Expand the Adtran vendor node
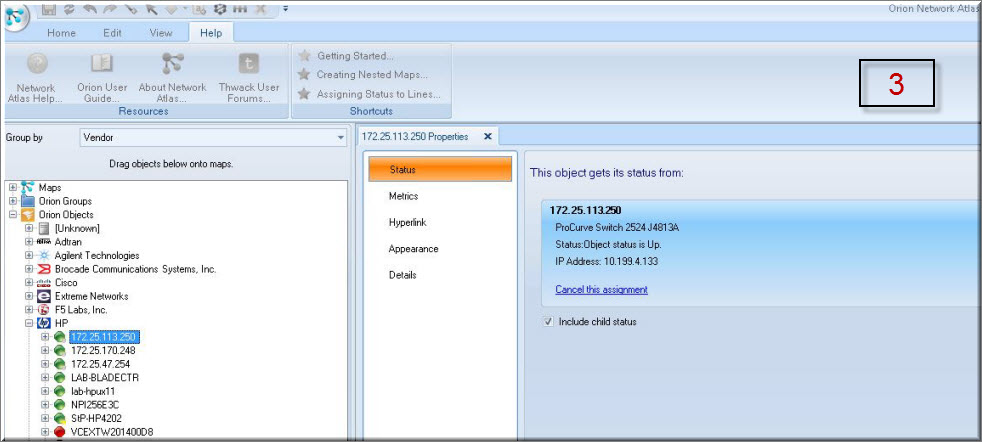Image resolution: width=982 pixels, height=442 pixels. 29,242
